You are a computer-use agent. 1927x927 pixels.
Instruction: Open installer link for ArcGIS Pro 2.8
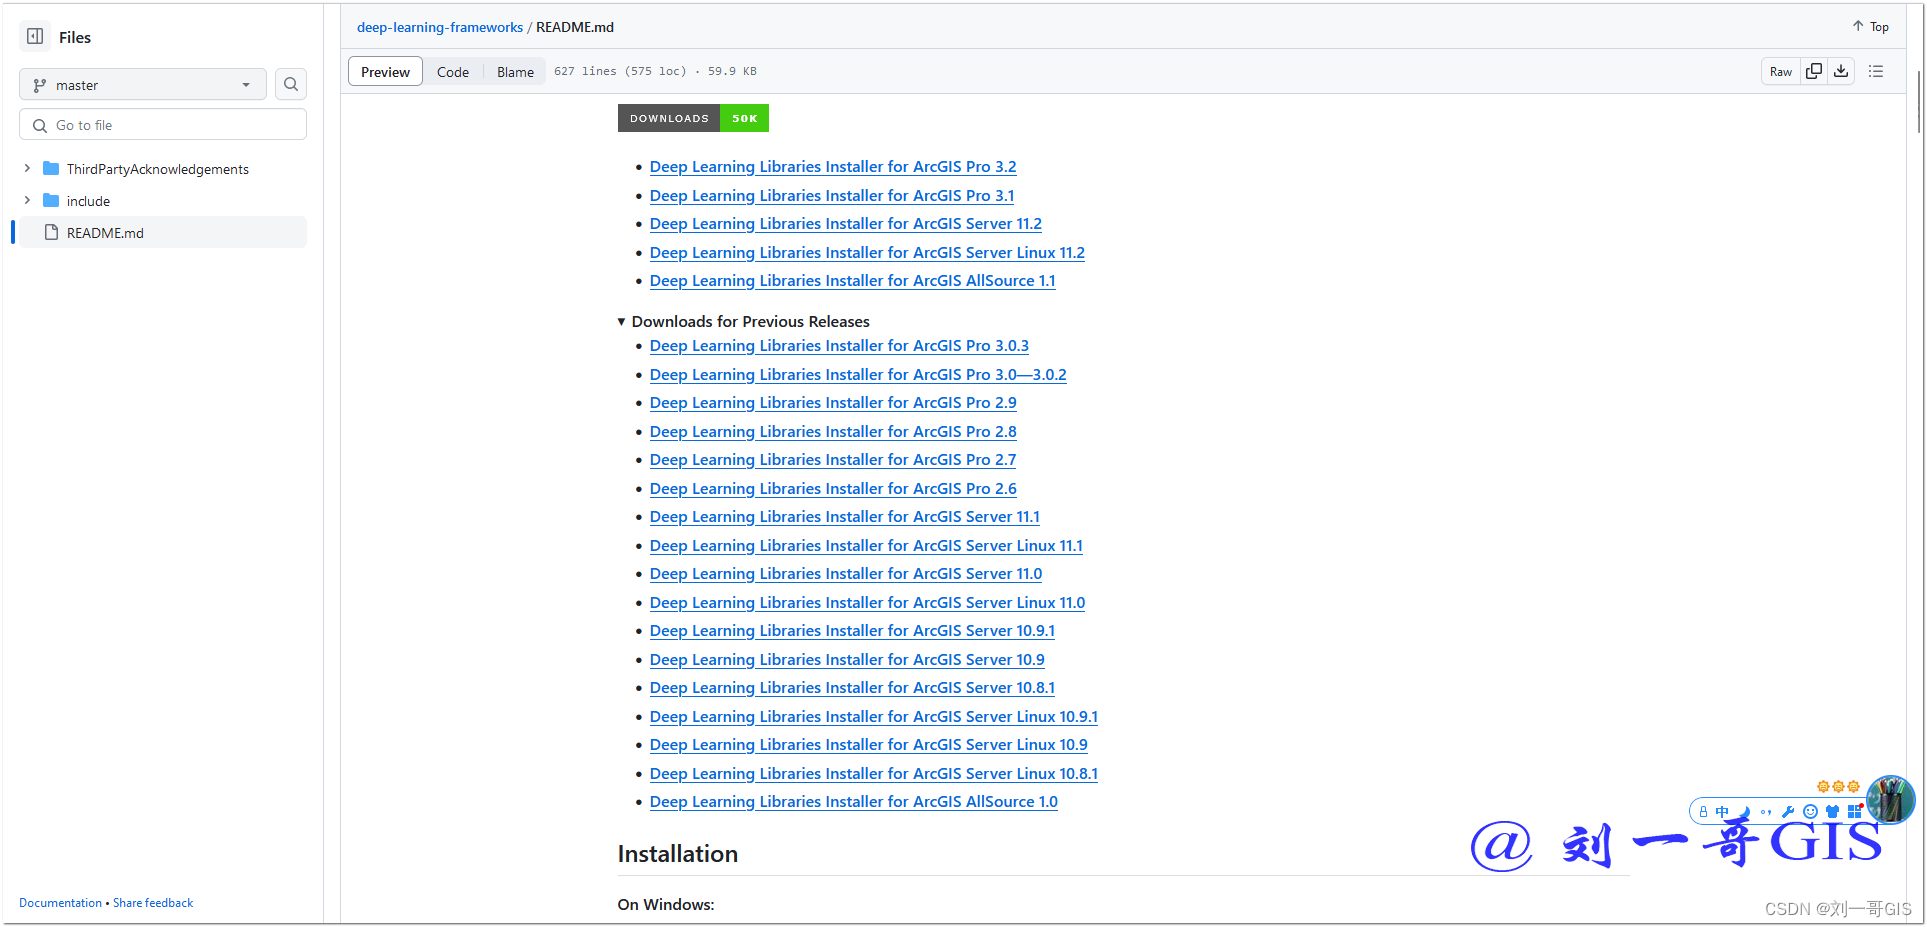pyautogui.click(x=833, y=432)
